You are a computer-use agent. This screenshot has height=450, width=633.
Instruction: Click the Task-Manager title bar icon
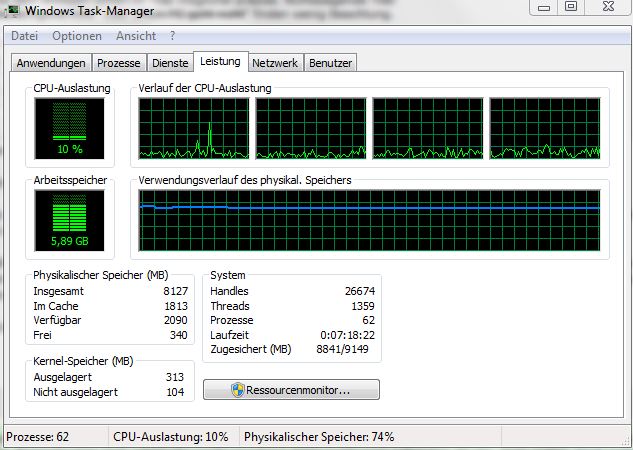click(x=13, y=10)
